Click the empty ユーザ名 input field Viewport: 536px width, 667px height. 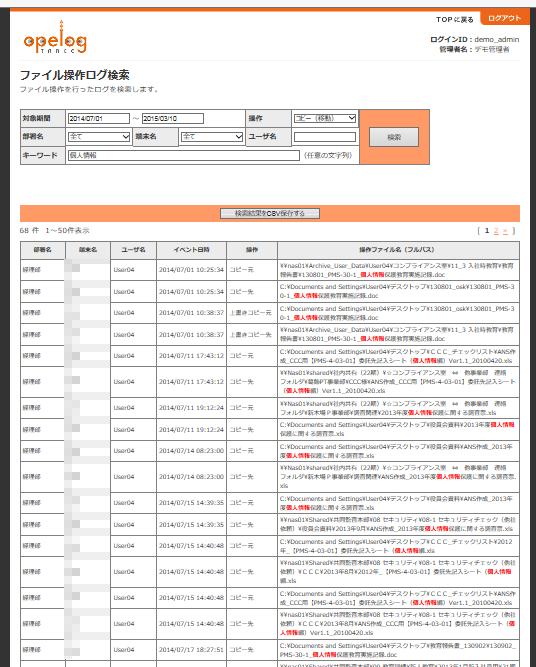325,137
